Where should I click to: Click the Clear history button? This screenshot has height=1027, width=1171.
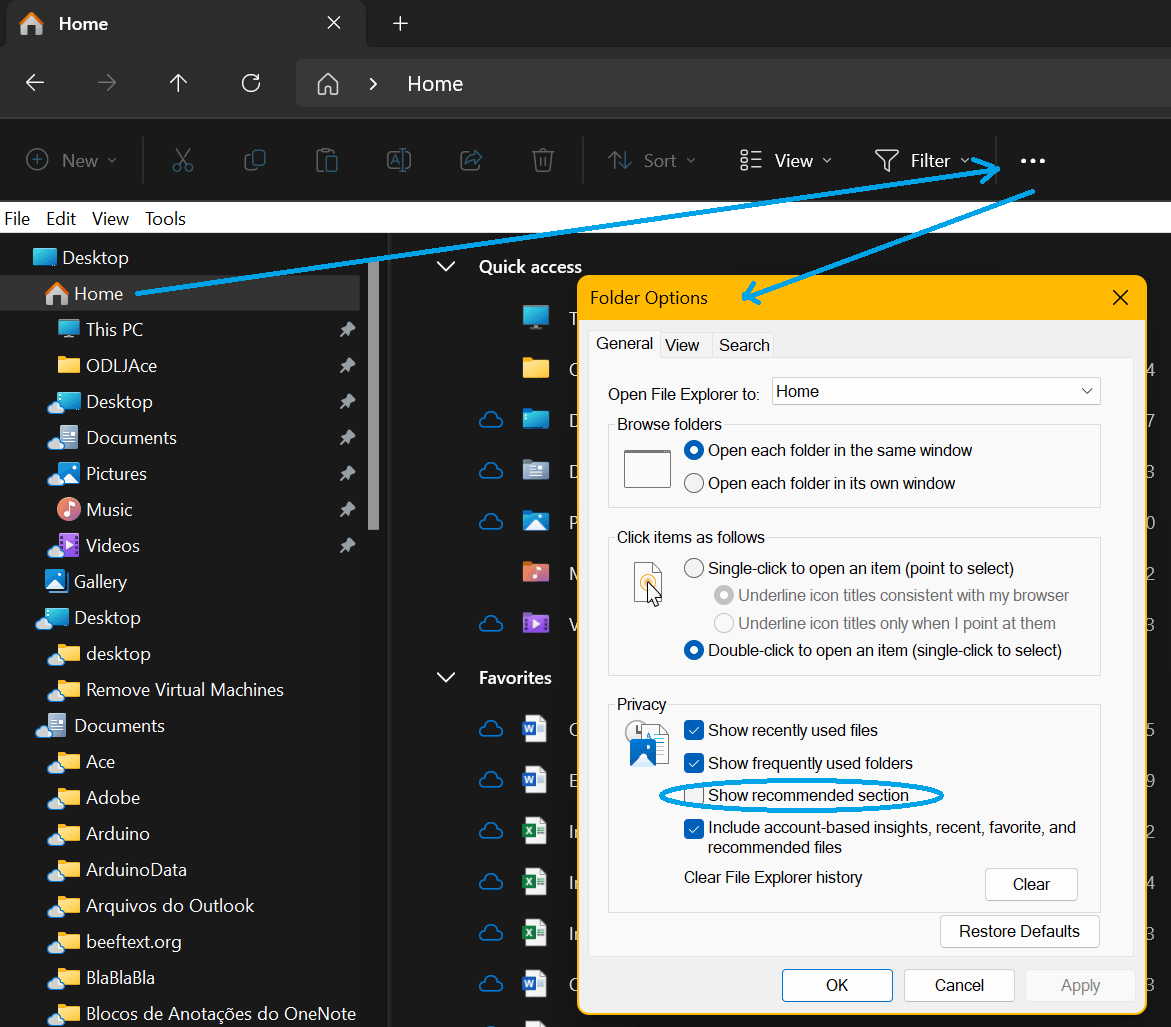click(x=1030, y=885)
